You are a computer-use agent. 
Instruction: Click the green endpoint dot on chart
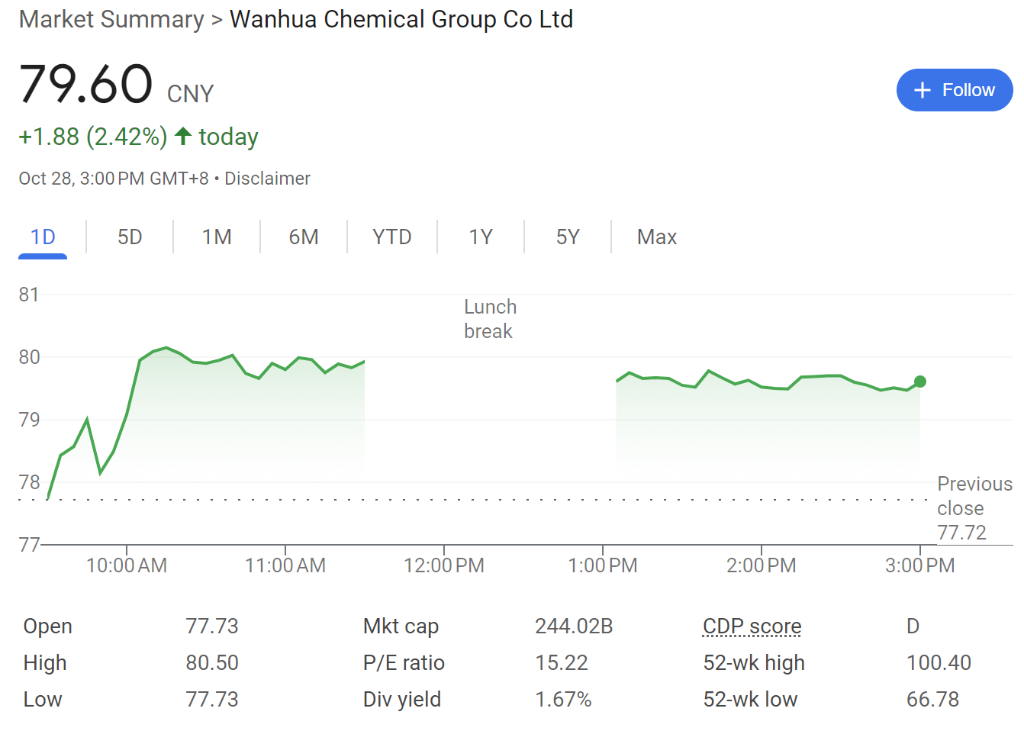pos(920,381)
